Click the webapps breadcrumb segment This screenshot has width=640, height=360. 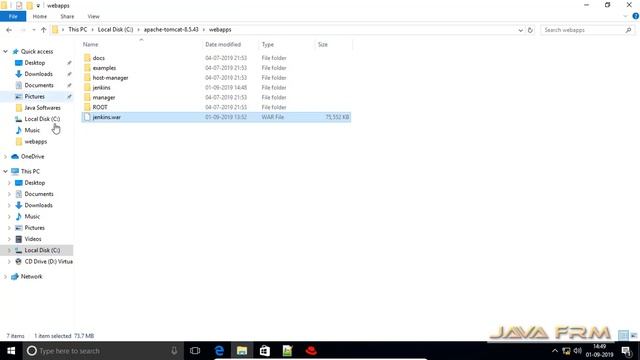(220, 29)
